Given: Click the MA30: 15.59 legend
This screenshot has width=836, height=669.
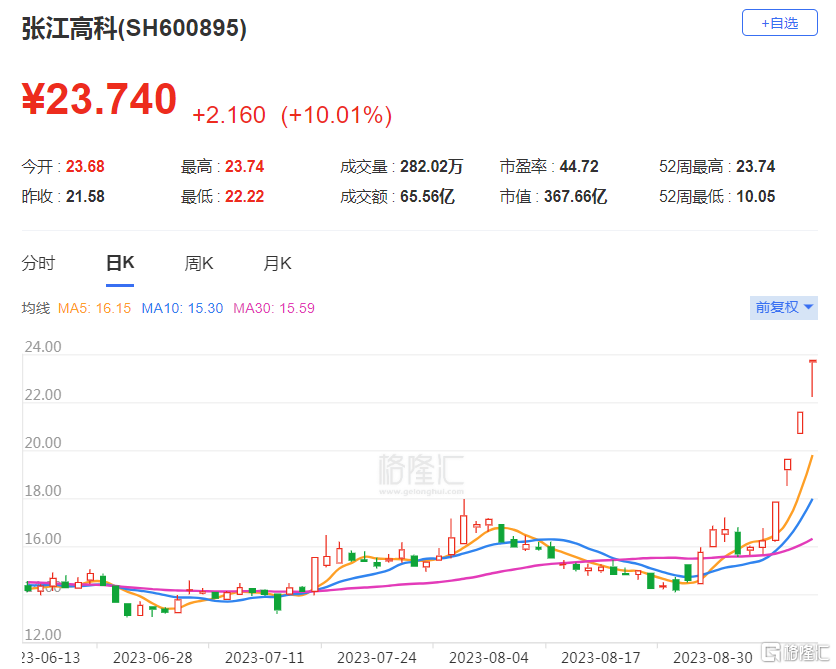Looking at the screenshot, I should [x=274, y=308].
